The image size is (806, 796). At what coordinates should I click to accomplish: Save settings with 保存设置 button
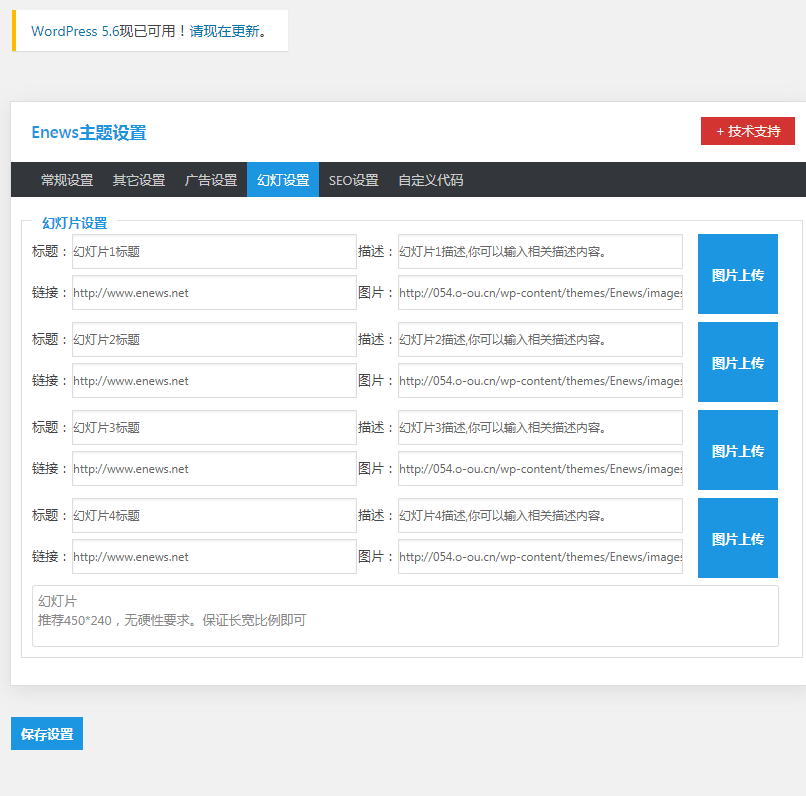tap(47, 733)
